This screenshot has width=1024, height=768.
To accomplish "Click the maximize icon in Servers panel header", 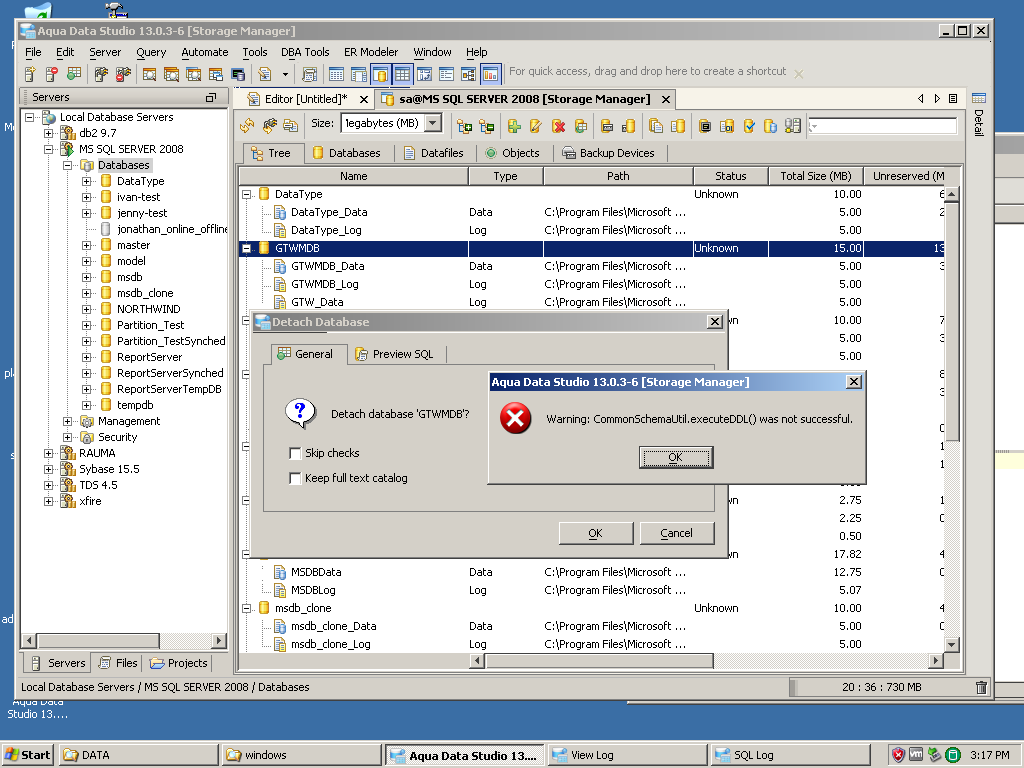I will (211, 97).
